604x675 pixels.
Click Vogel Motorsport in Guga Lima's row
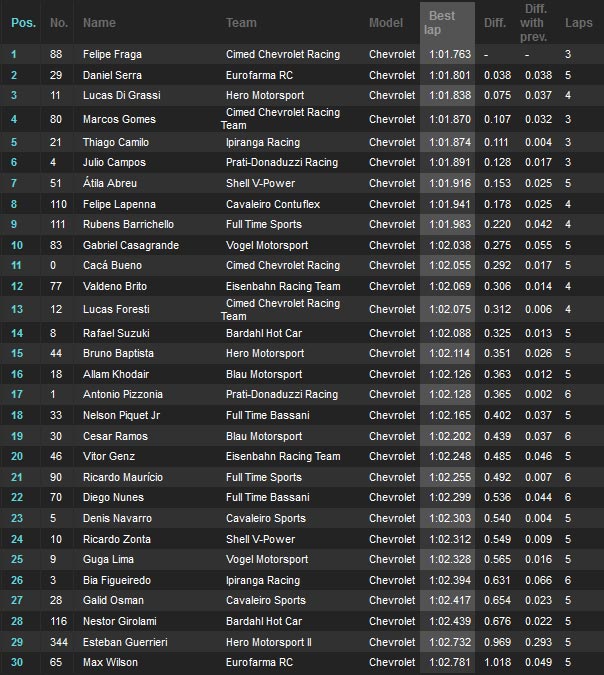pyautogui.click(x=267, y=560)
